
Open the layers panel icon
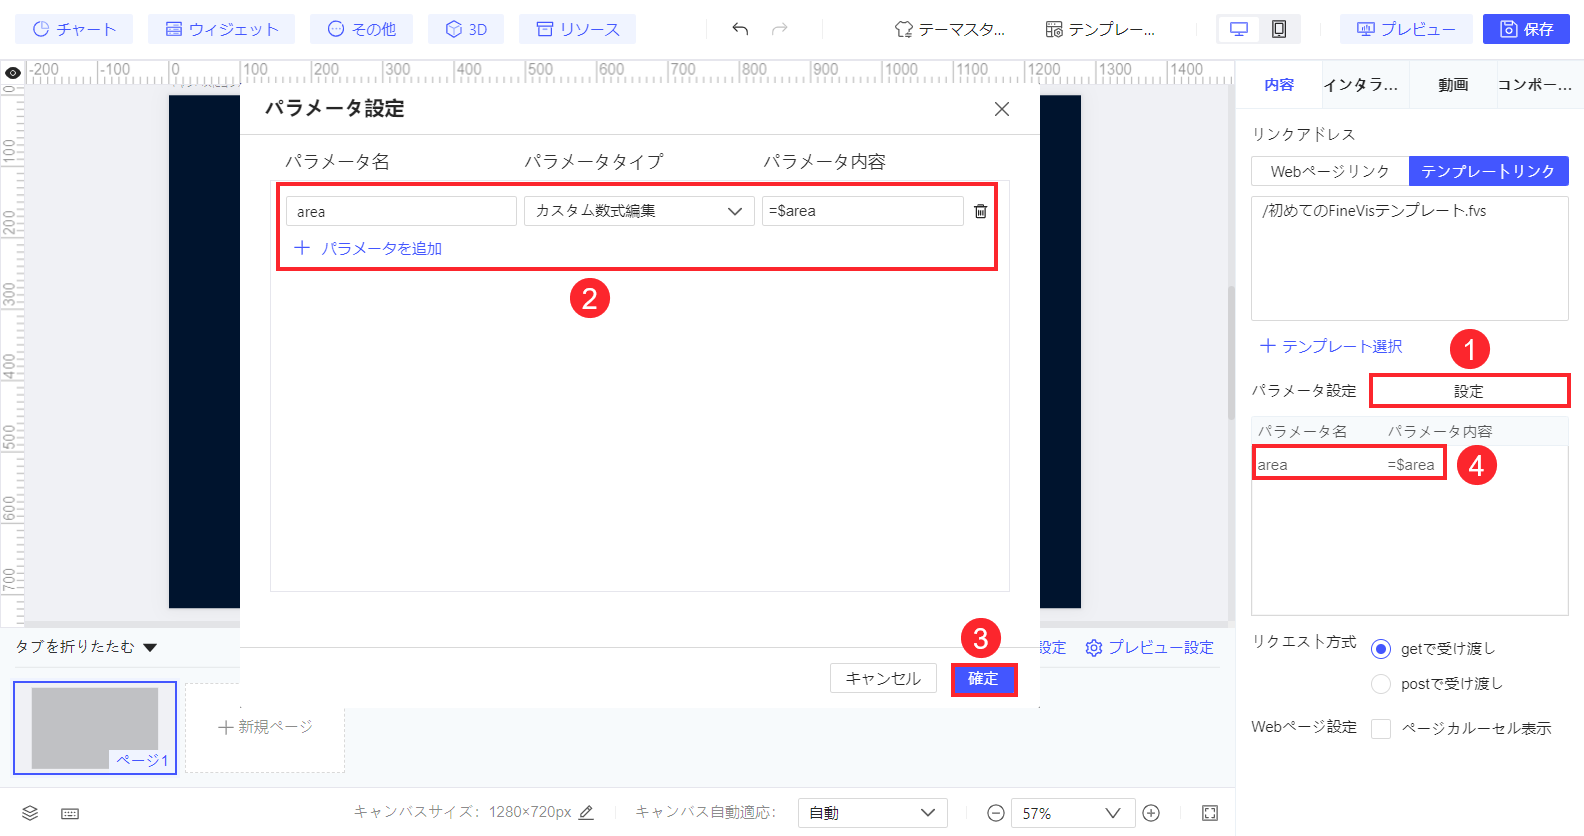(30, 813)
